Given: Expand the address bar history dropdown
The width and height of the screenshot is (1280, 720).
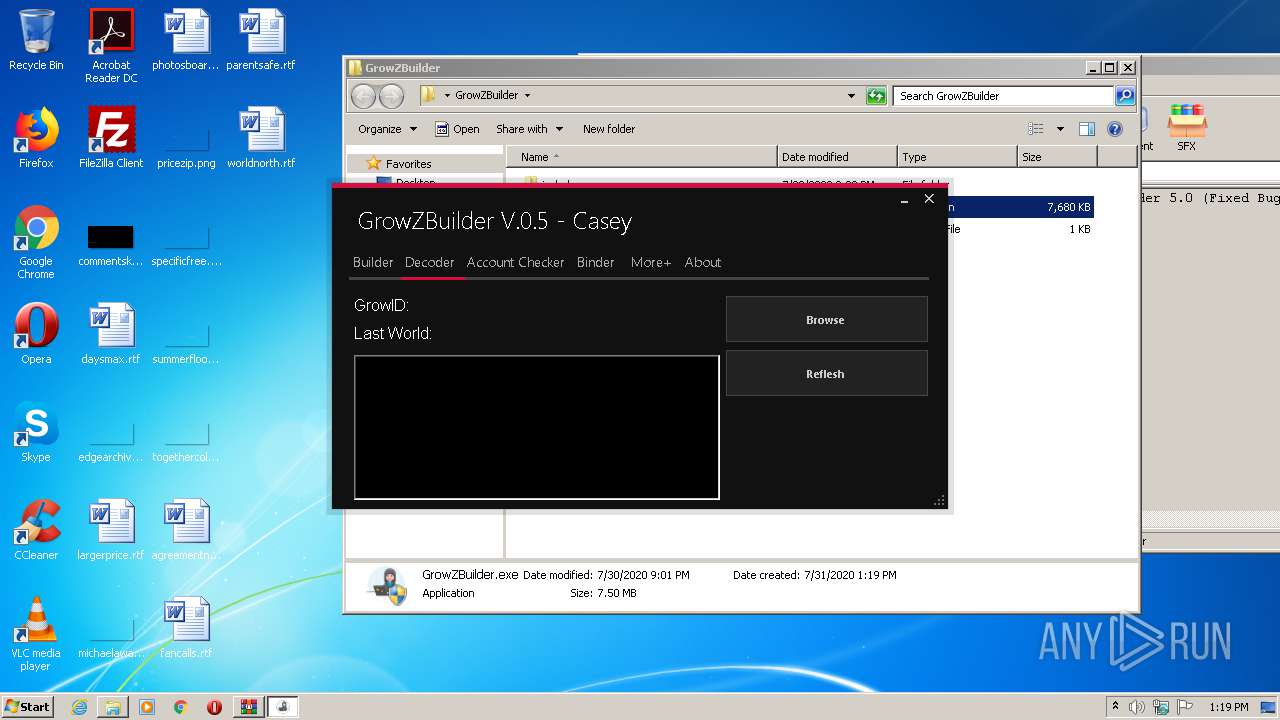Looking at the screenshot, I should tap(851, 96).
